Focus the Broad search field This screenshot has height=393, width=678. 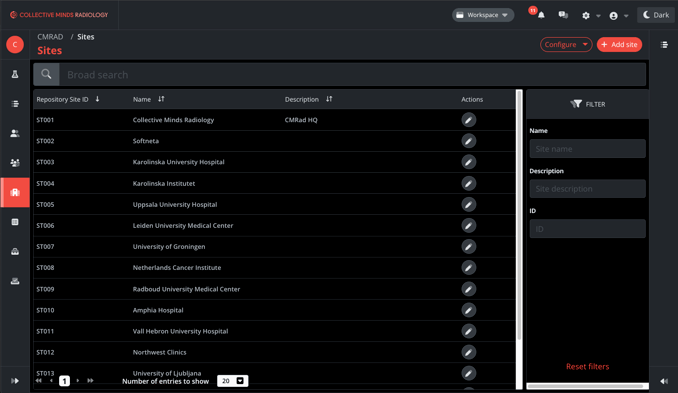352,74
